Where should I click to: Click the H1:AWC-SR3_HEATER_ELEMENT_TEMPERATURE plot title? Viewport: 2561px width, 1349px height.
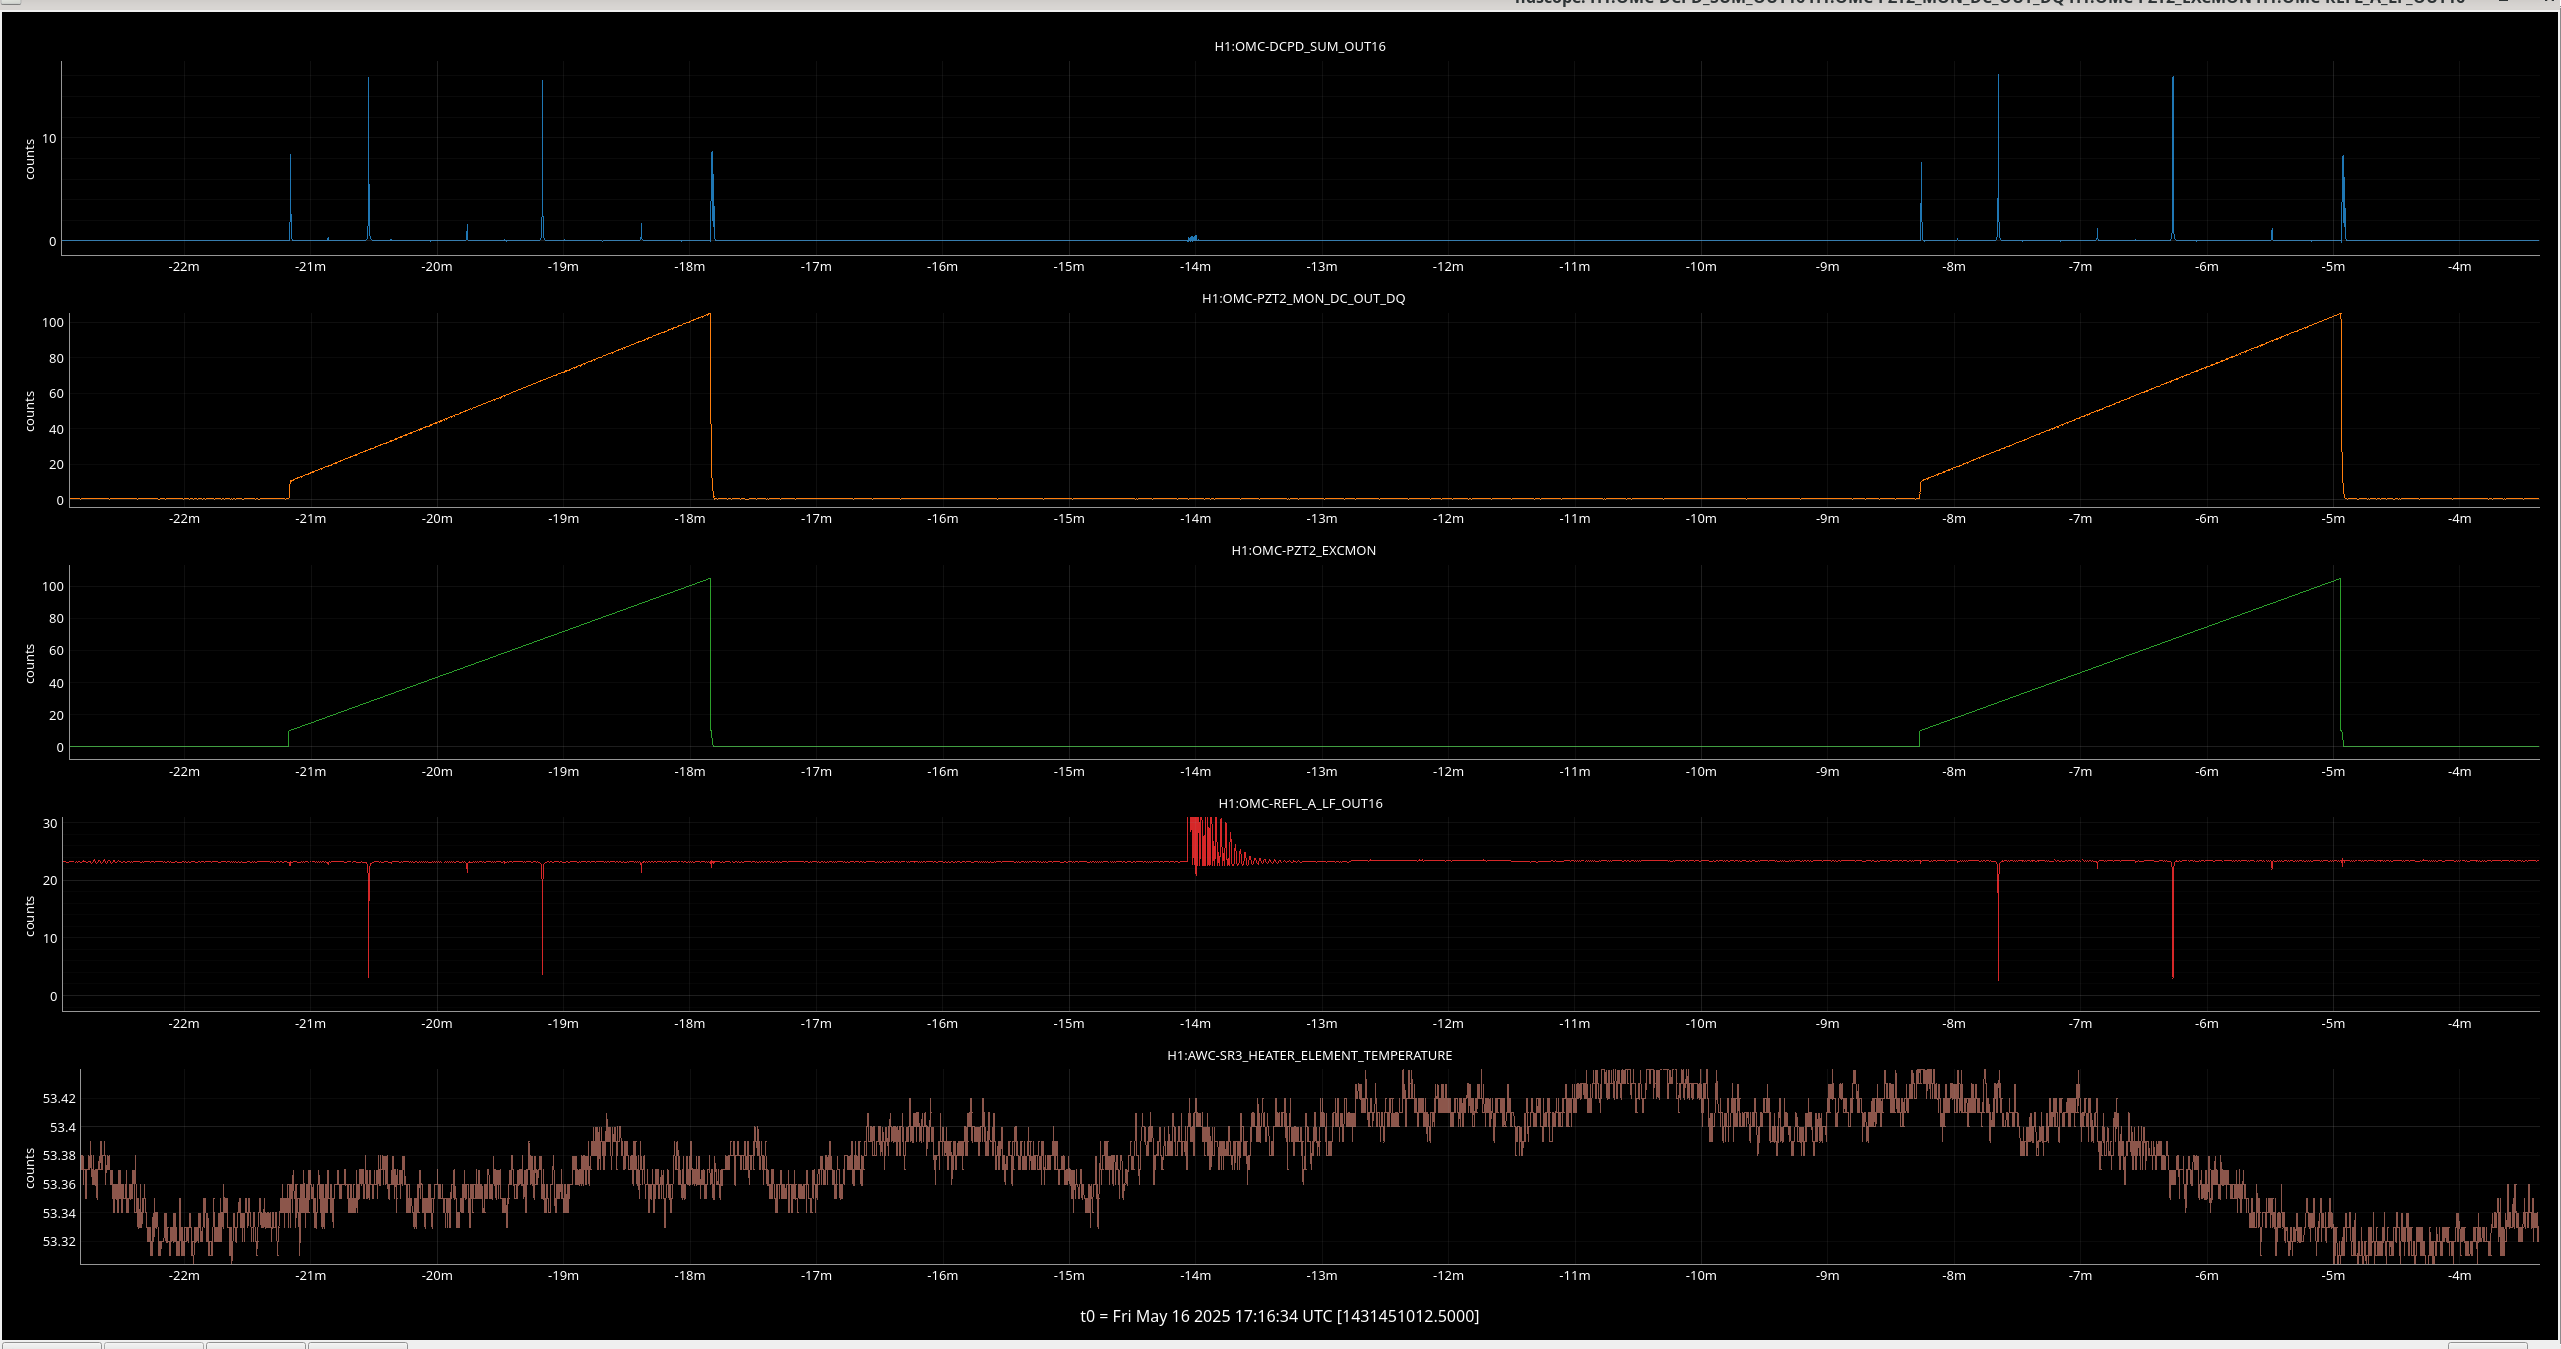coord(1309,1055)
